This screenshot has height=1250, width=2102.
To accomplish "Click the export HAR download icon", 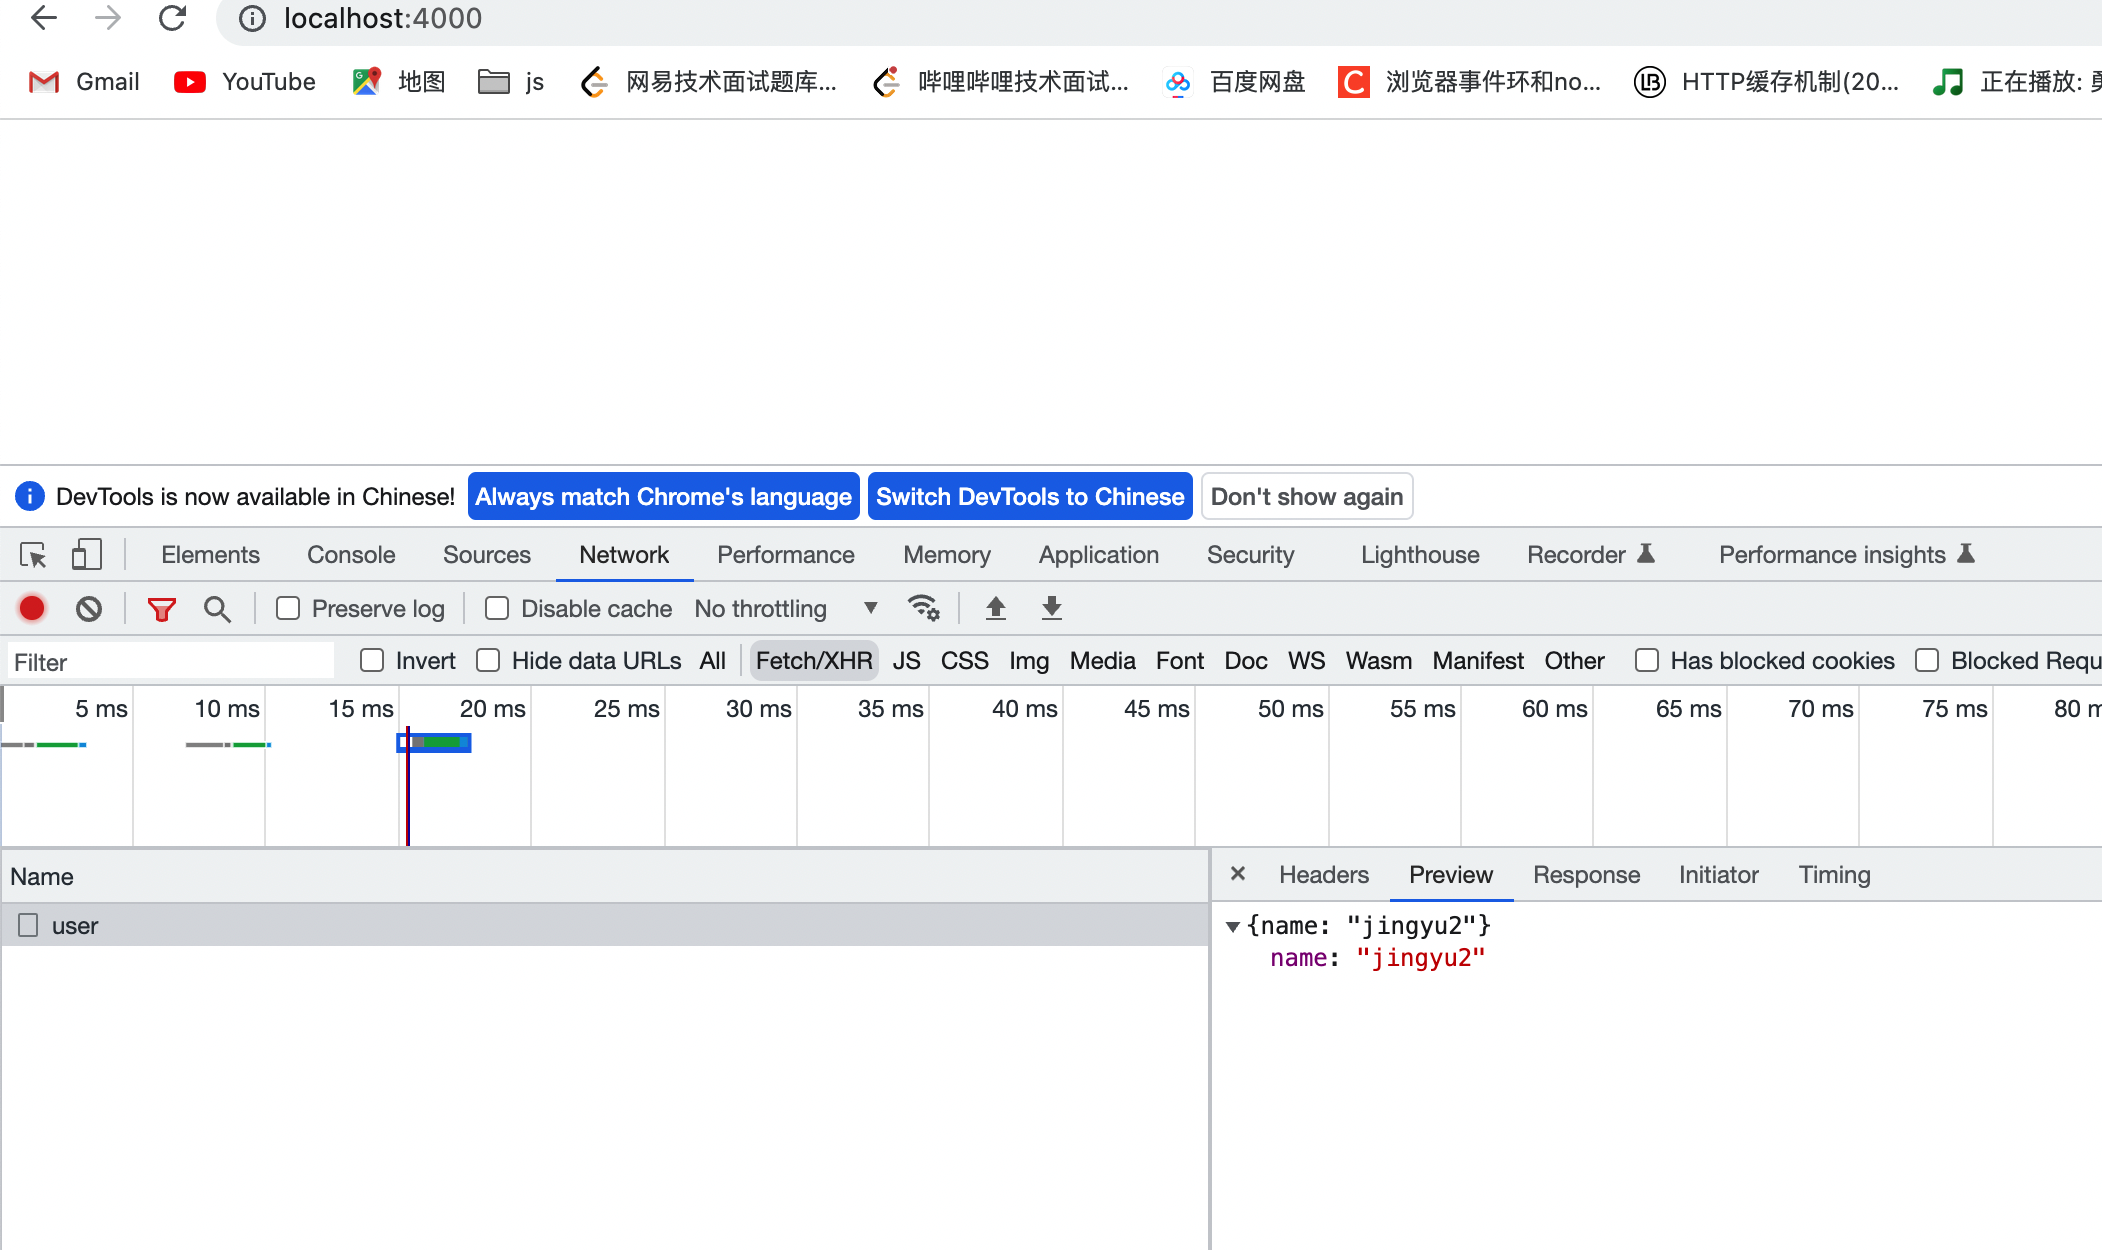I will pos(1051,608).
